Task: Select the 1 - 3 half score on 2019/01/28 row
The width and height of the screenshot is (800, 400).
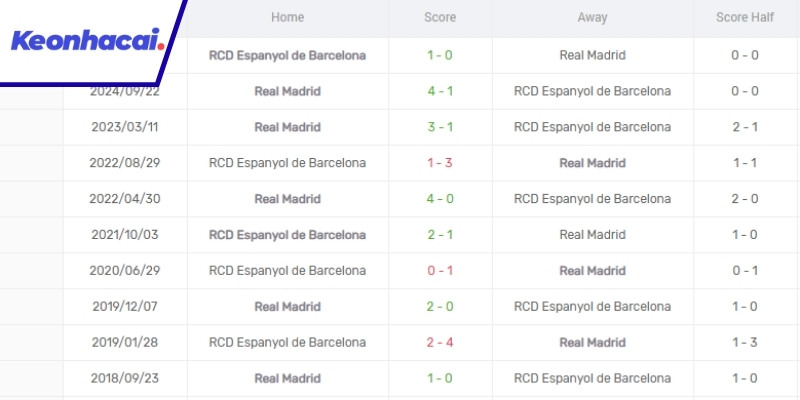Action: coord(742,343)
